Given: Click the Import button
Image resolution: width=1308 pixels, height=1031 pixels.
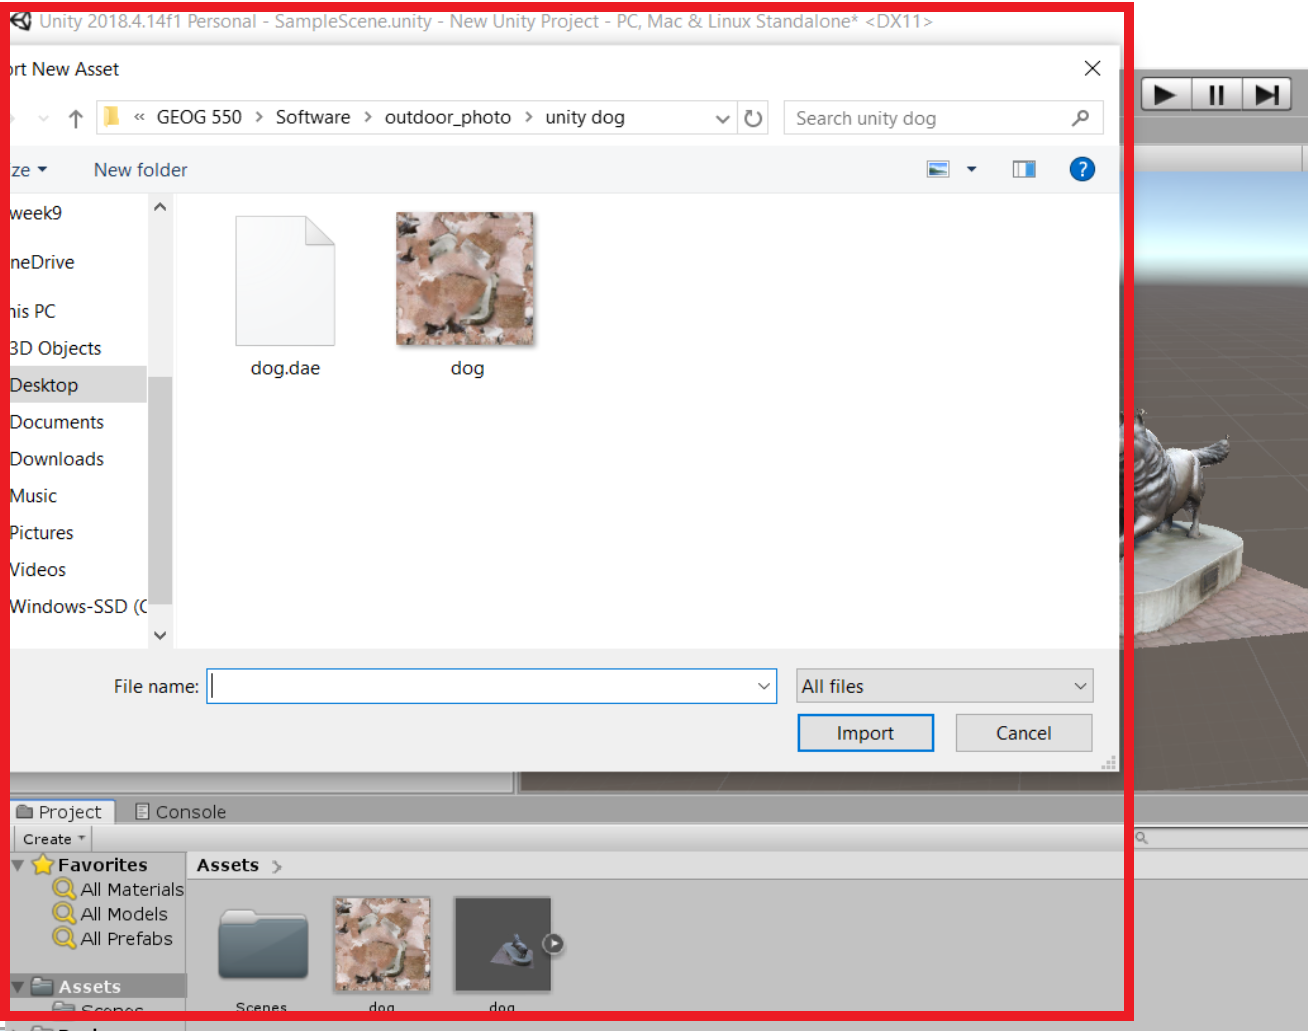Looking at the screenshot, I should [865, 733].
